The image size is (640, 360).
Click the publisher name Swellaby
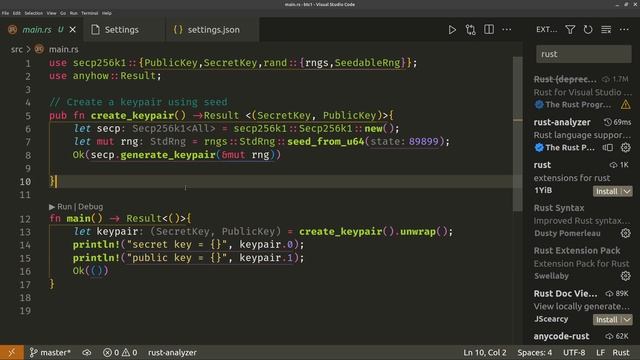pos(551,276)
